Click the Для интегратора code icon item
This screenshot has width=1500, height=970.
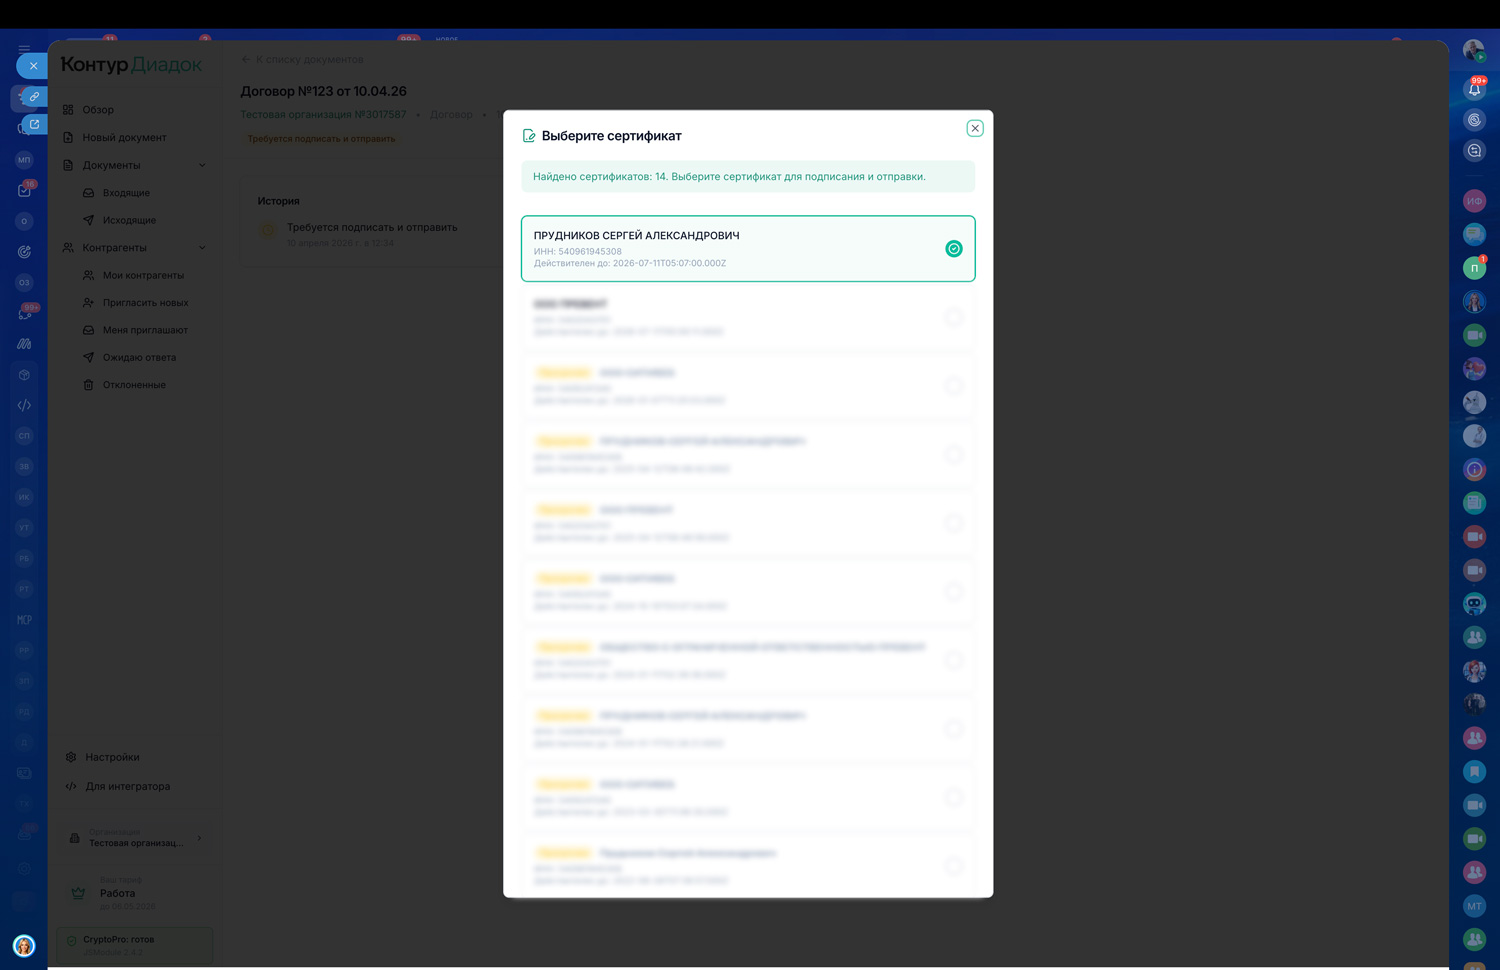click(126, 786)
